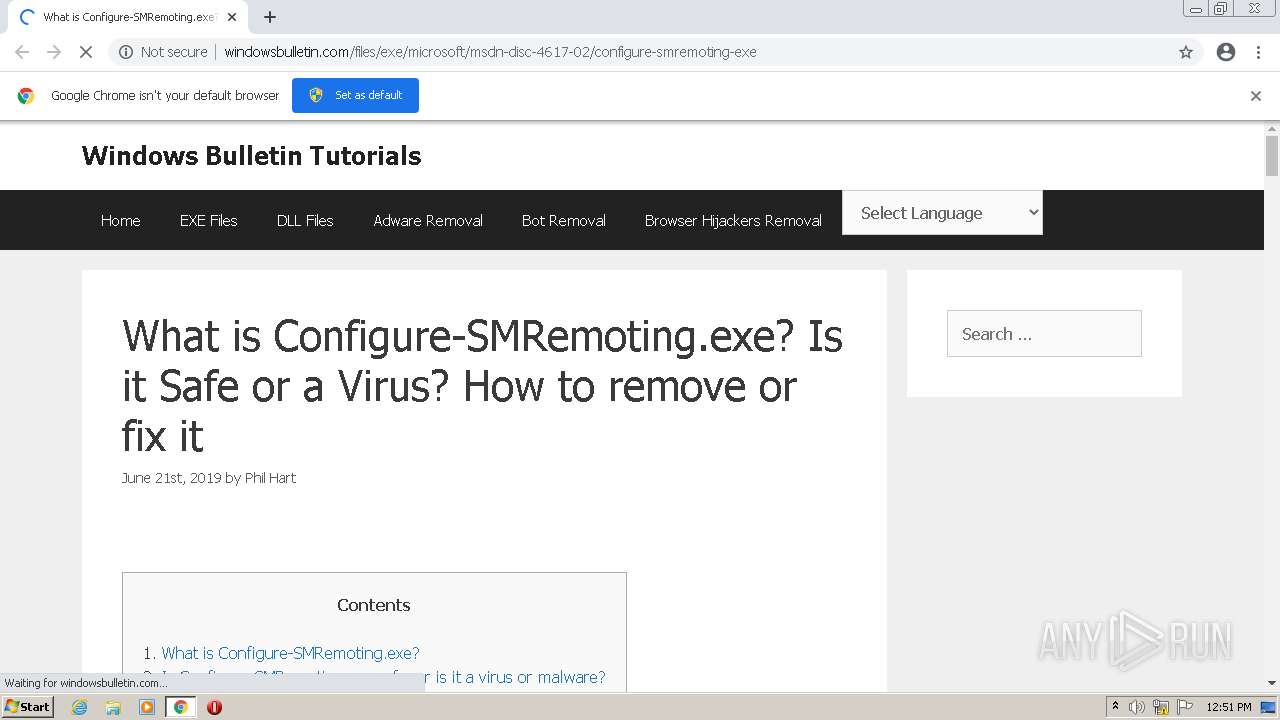
Task: Open the DLL Files menu
Action: (305, 220)
